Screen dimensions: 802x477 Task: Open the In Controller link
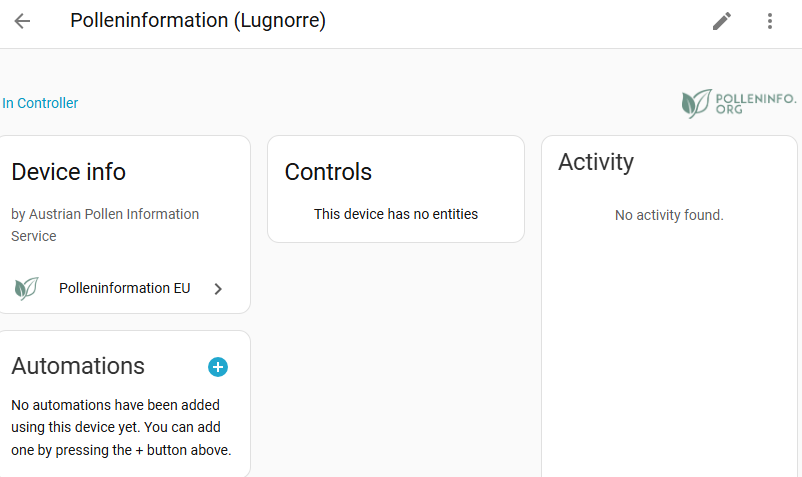coord(40,103)
